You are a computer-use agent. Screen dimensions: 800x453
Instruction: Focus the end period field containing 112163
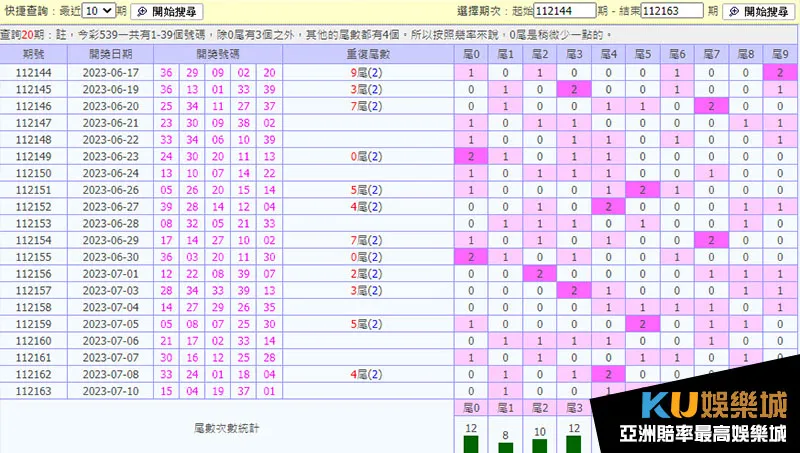point(672,11)
